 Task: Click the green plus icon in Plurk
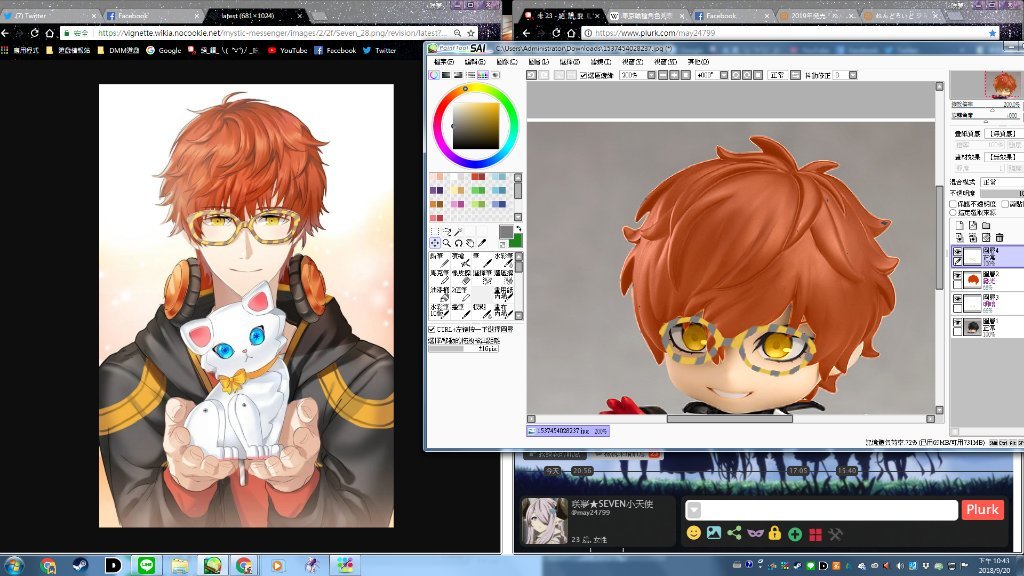795,534
